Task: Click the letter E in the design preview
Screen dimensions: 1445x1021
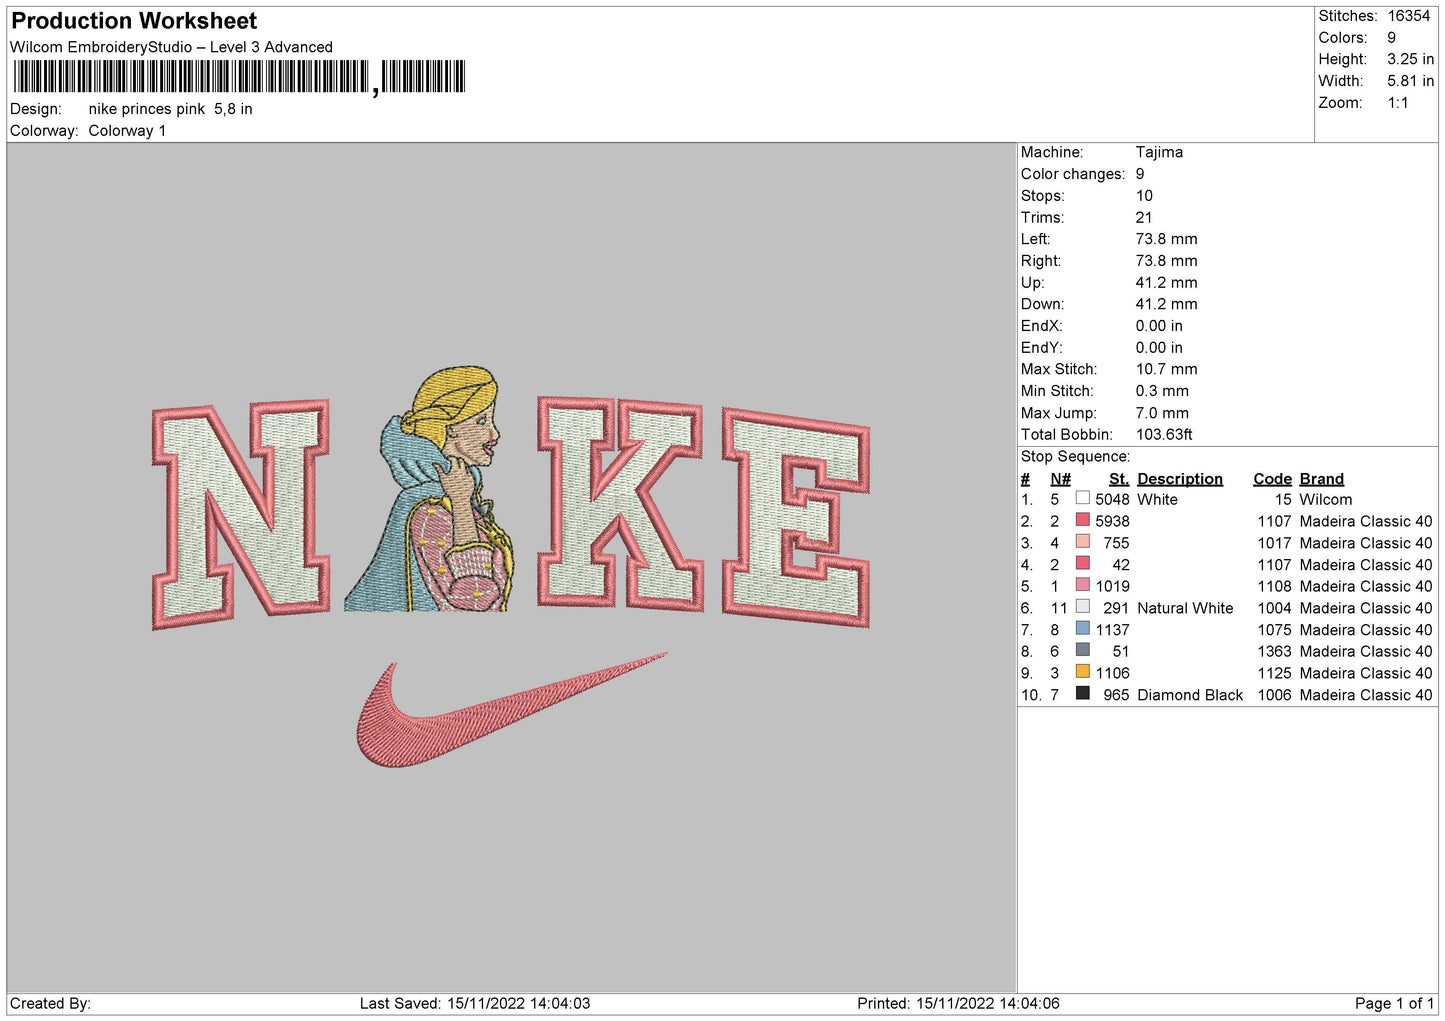Action: pyautogui.click(x=796, y=517)
